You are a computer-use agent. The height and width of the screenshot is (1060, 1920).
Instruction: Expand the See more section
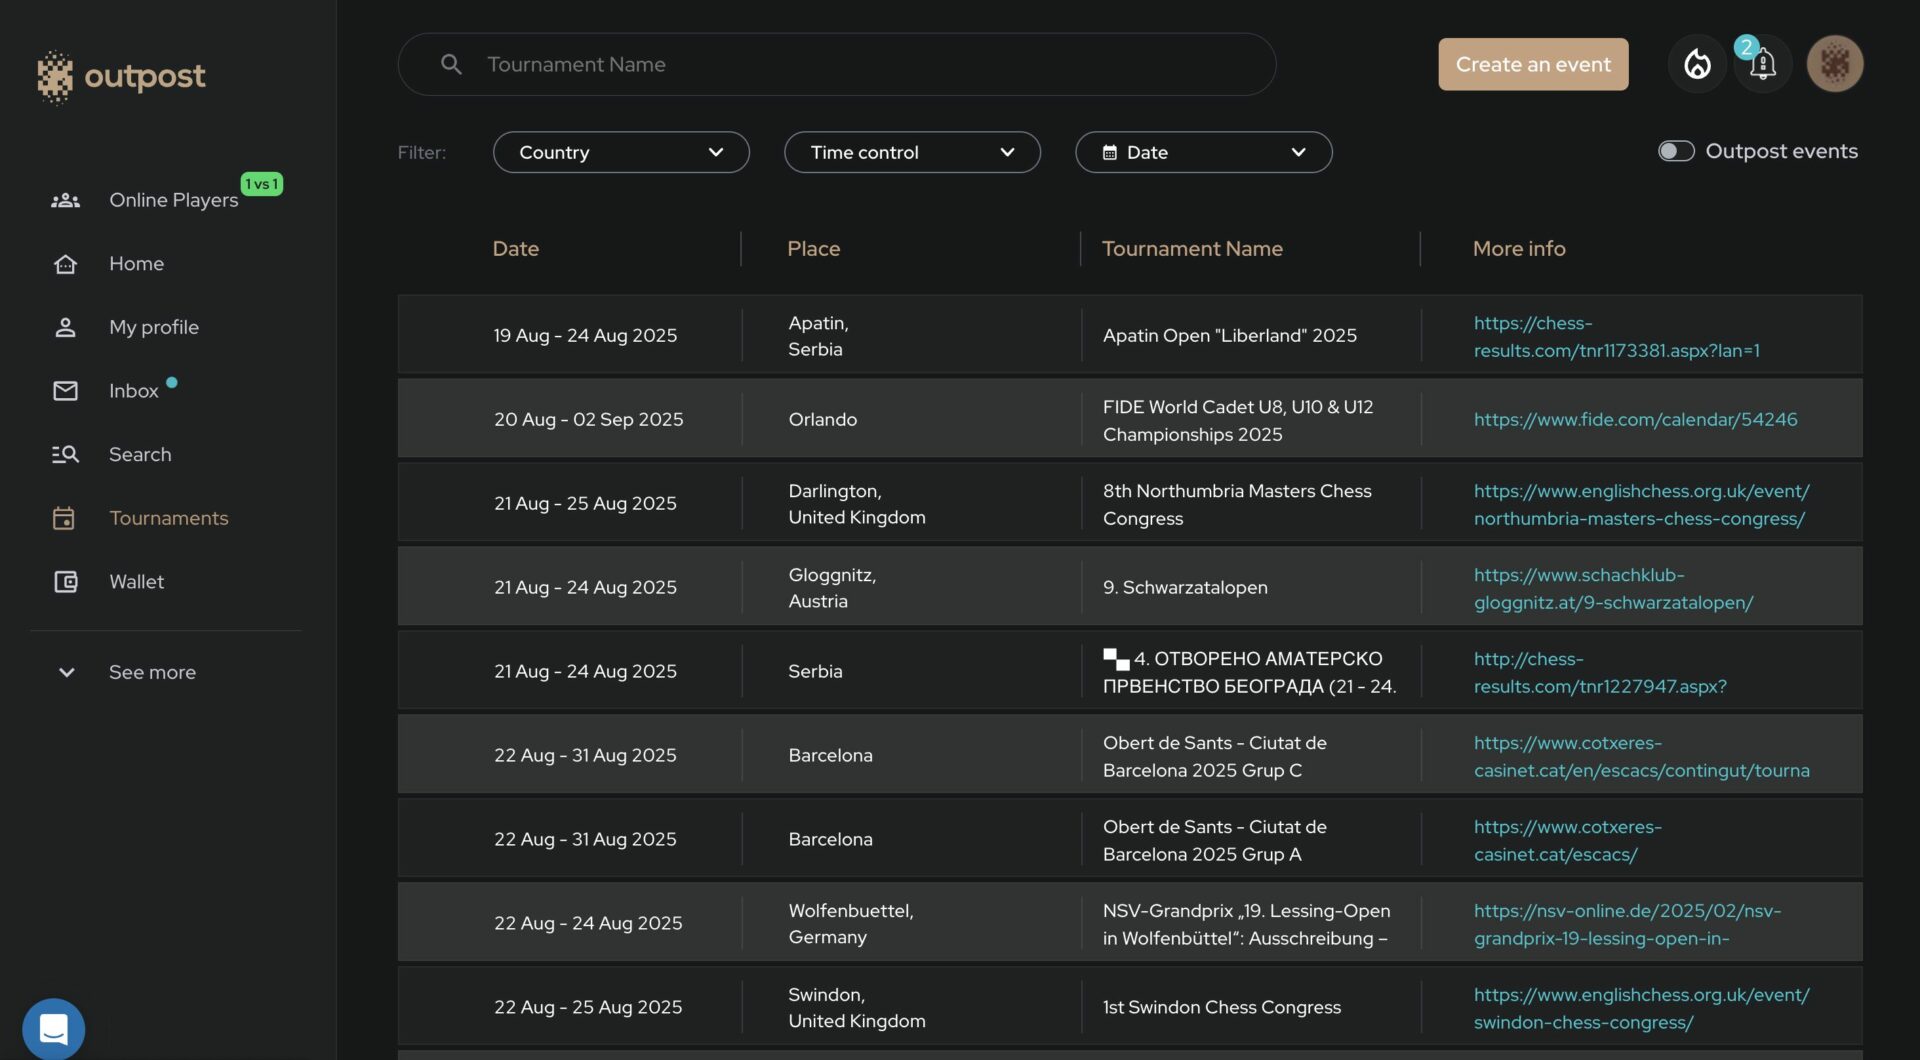(x=151, y=673)
